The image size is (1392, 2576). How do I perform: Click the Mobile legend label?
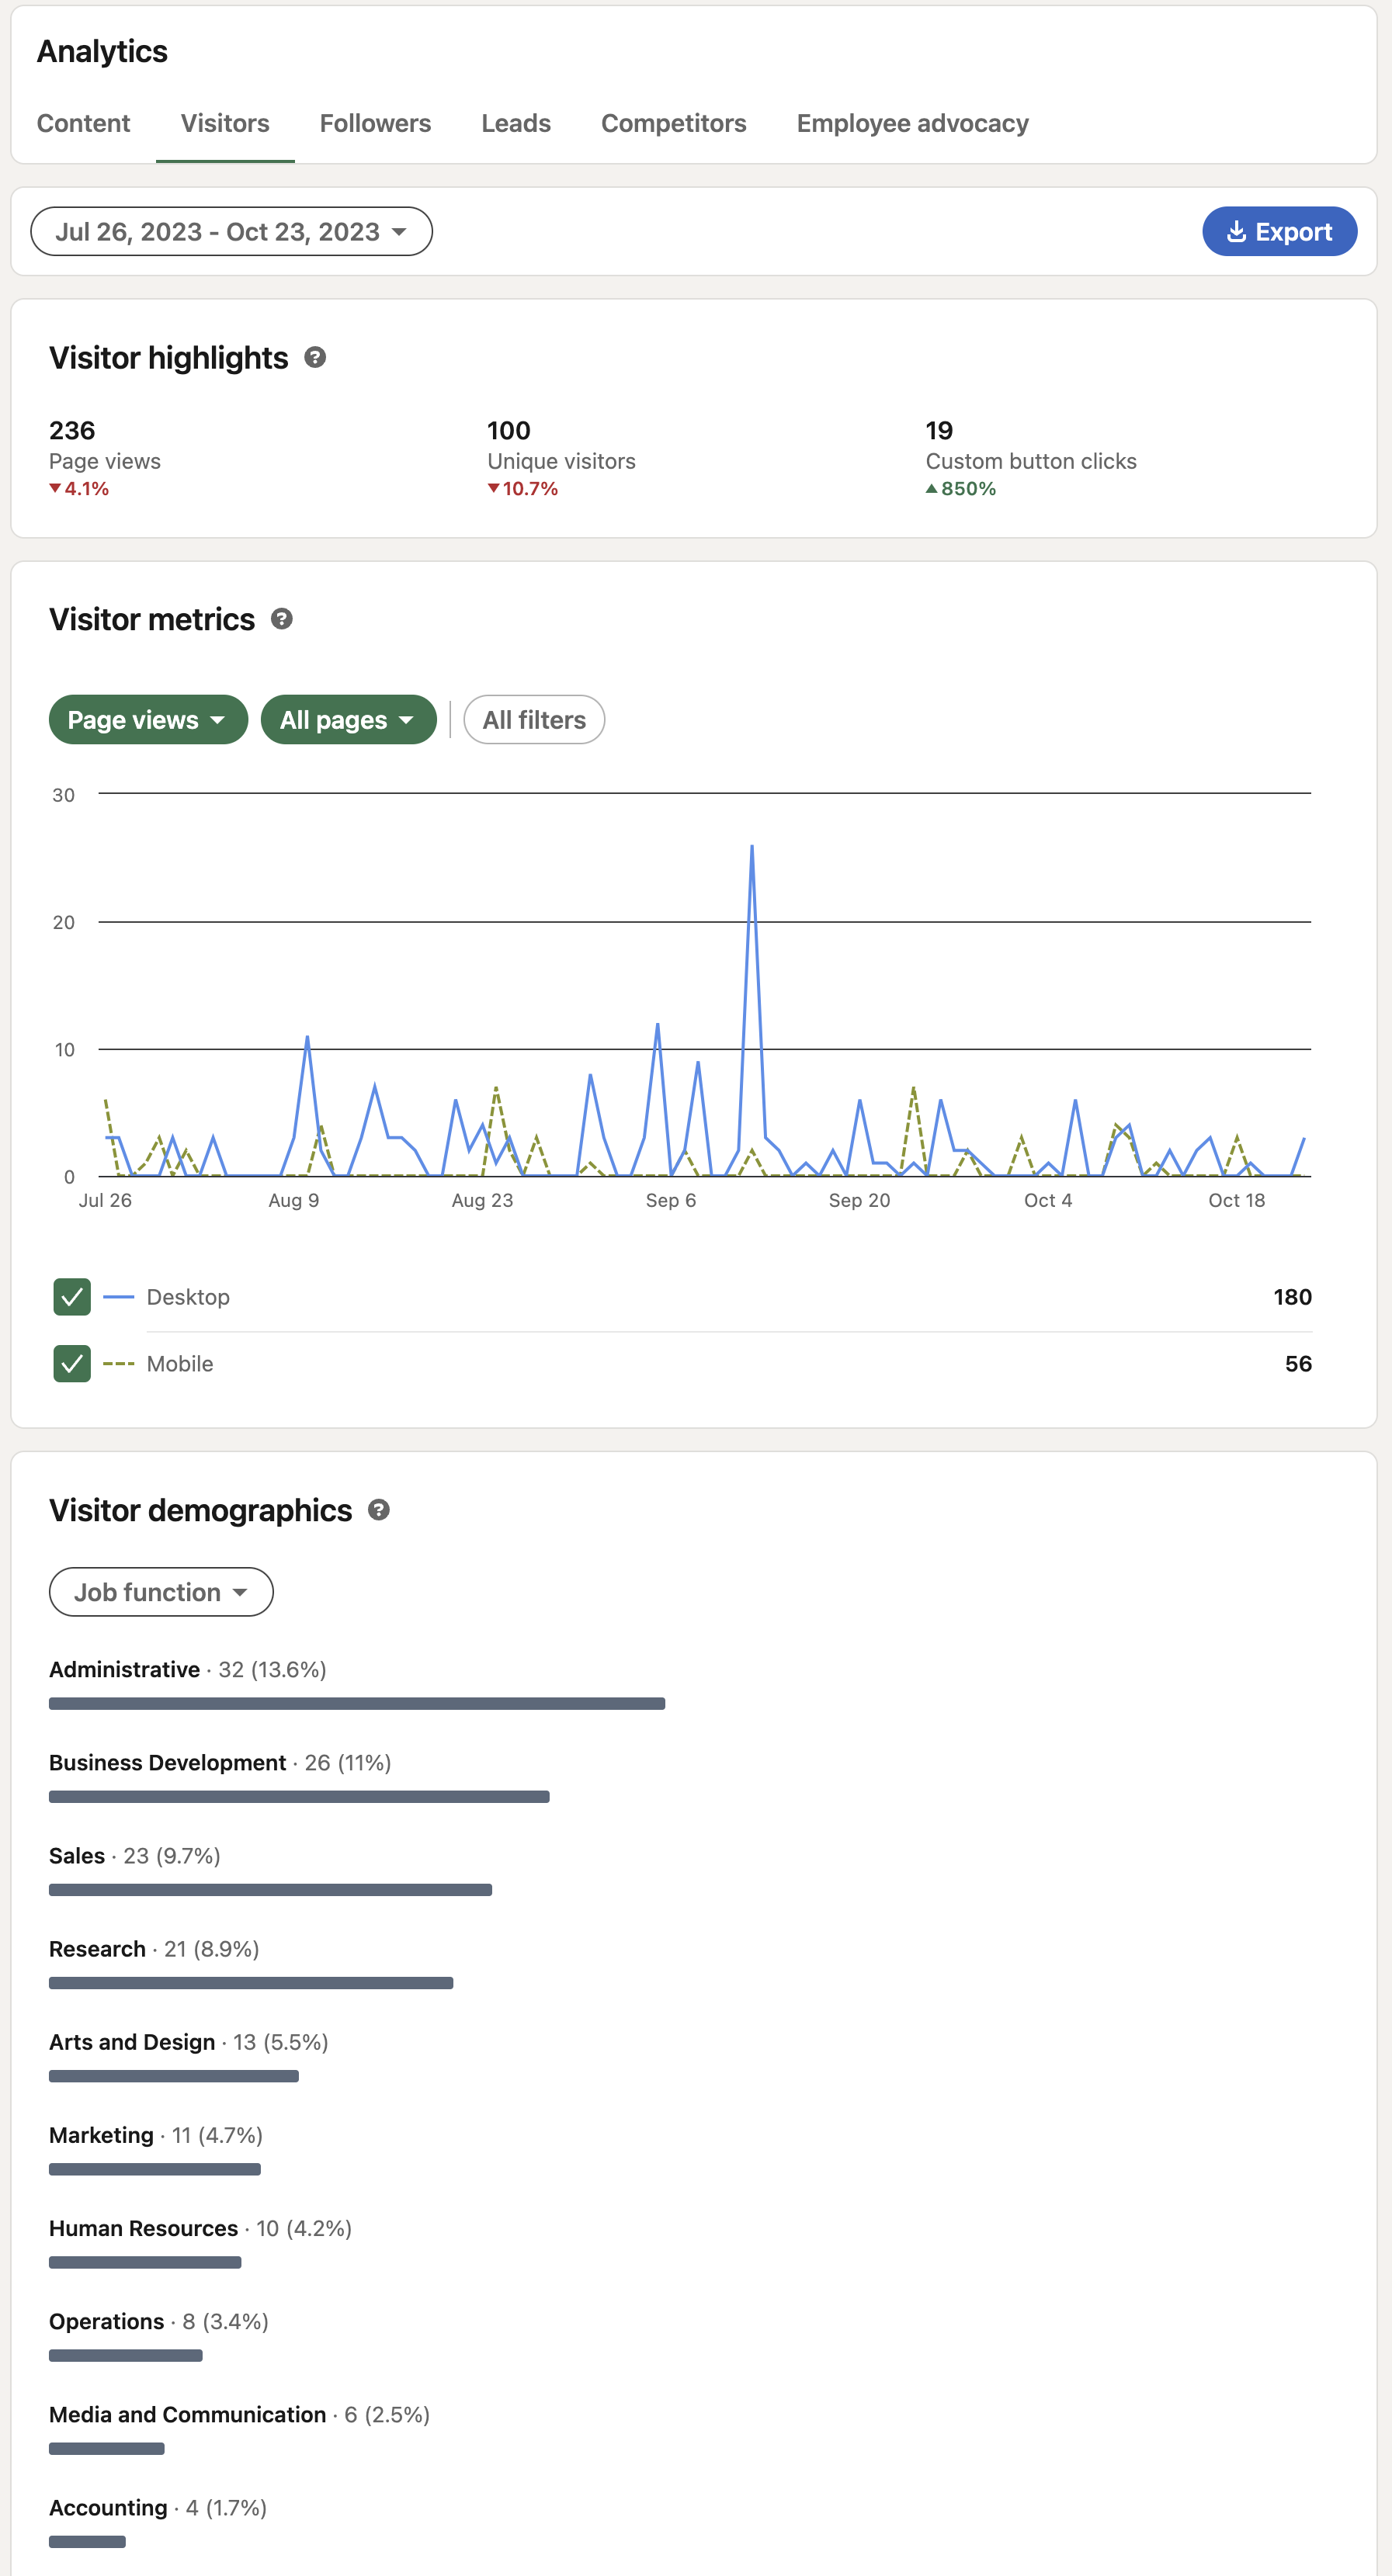point(180,1363)
